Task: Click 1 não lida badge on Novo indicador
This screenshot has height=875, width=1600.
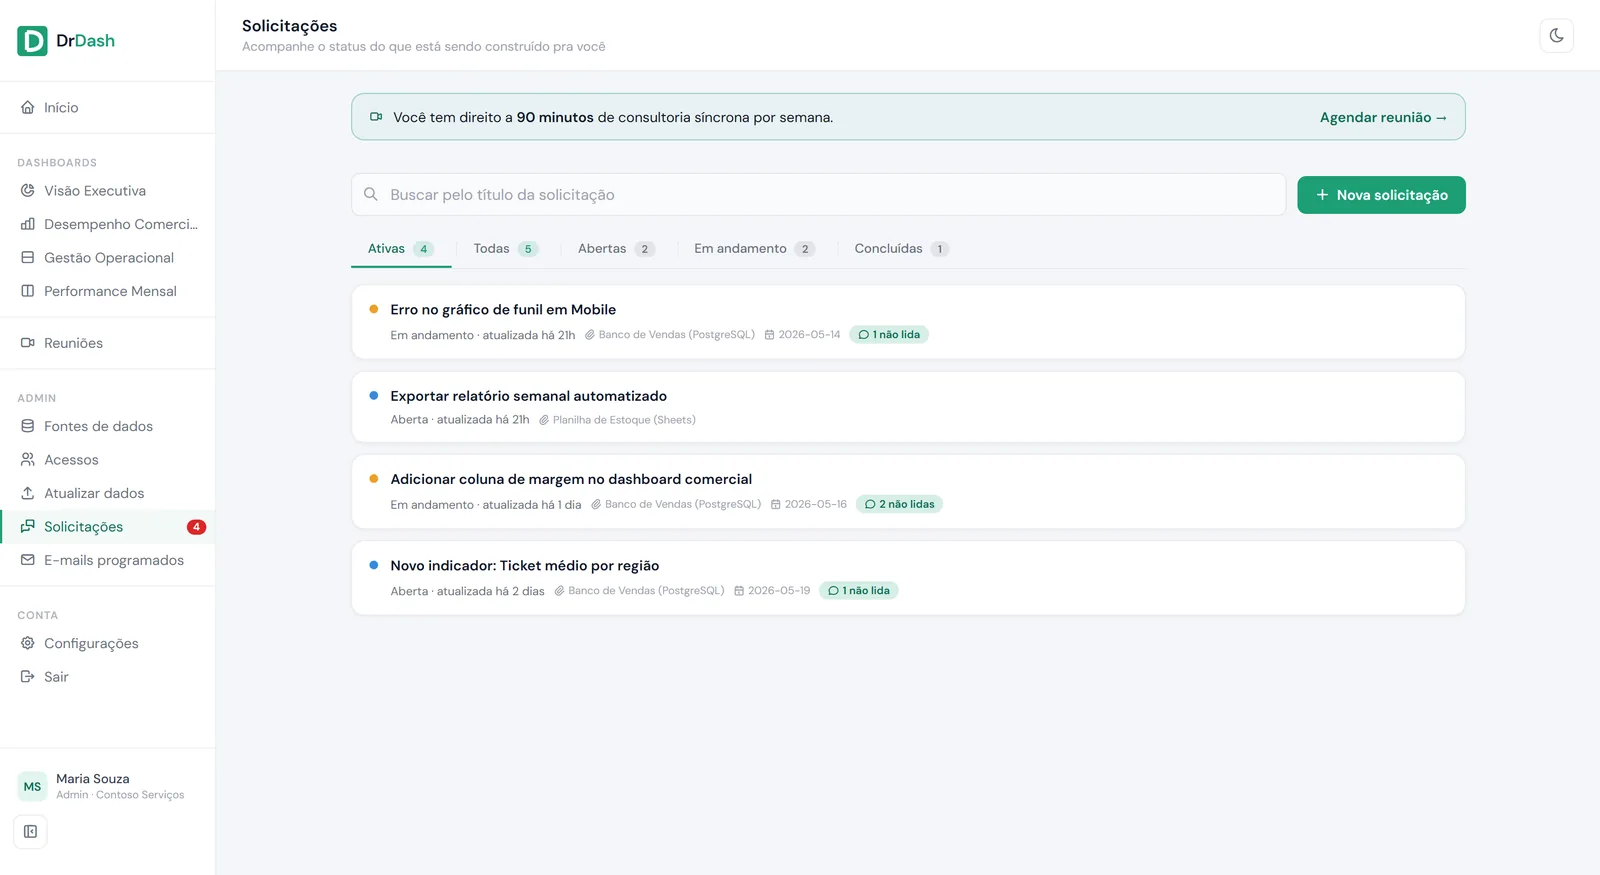Action: click(x=859, y=591)
